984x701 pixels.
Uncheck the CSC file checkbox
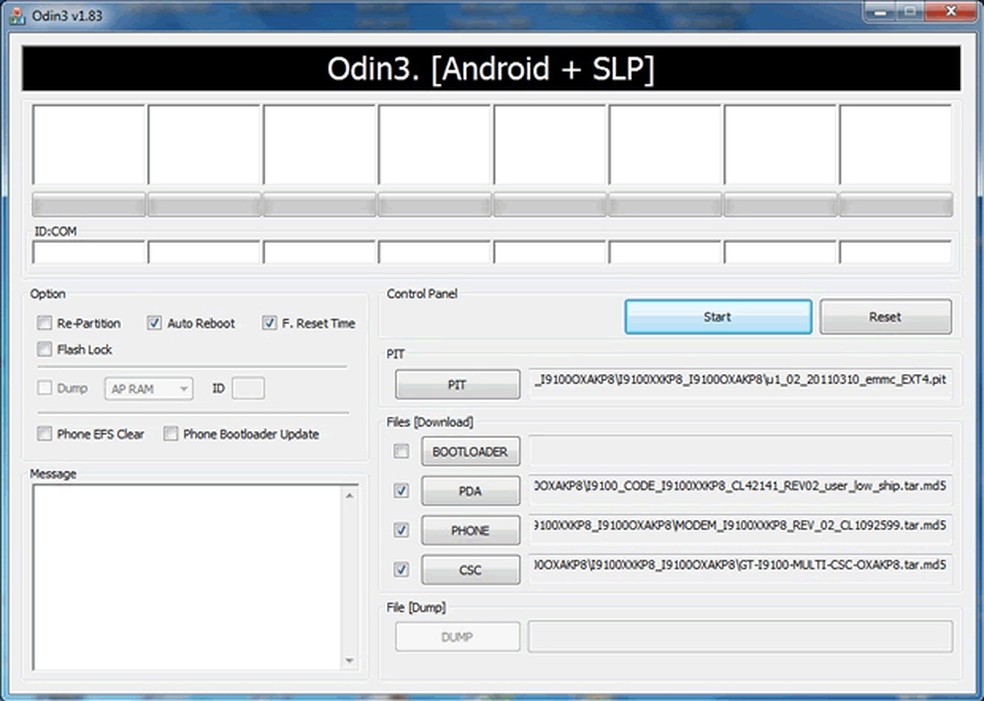[401, 569]
